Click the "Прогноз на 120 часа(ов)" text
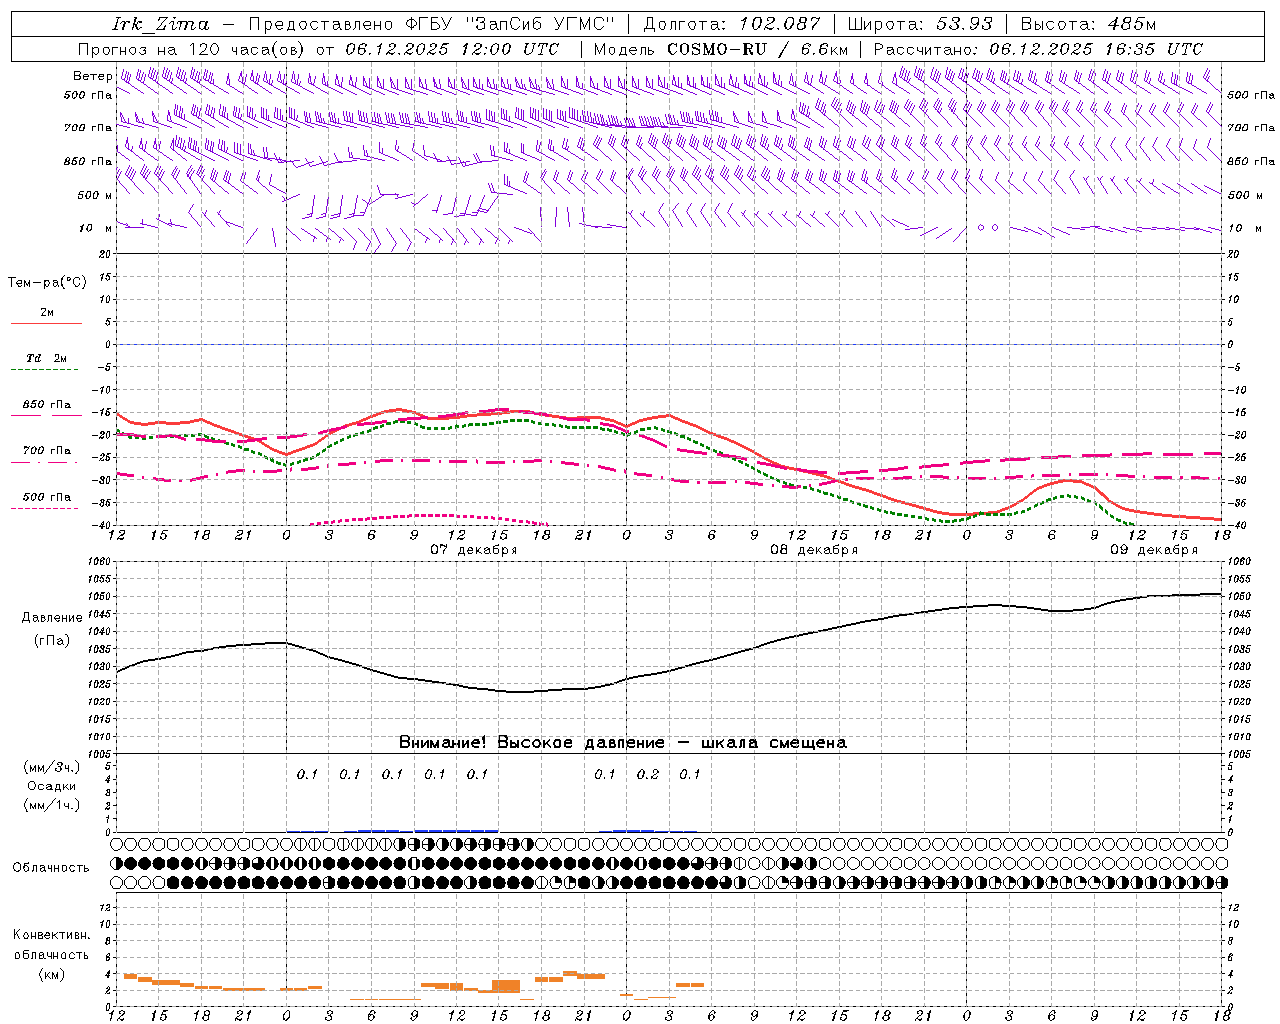Image resolution: width=1280 pixels, height=1024 pixels. point(192,49)
